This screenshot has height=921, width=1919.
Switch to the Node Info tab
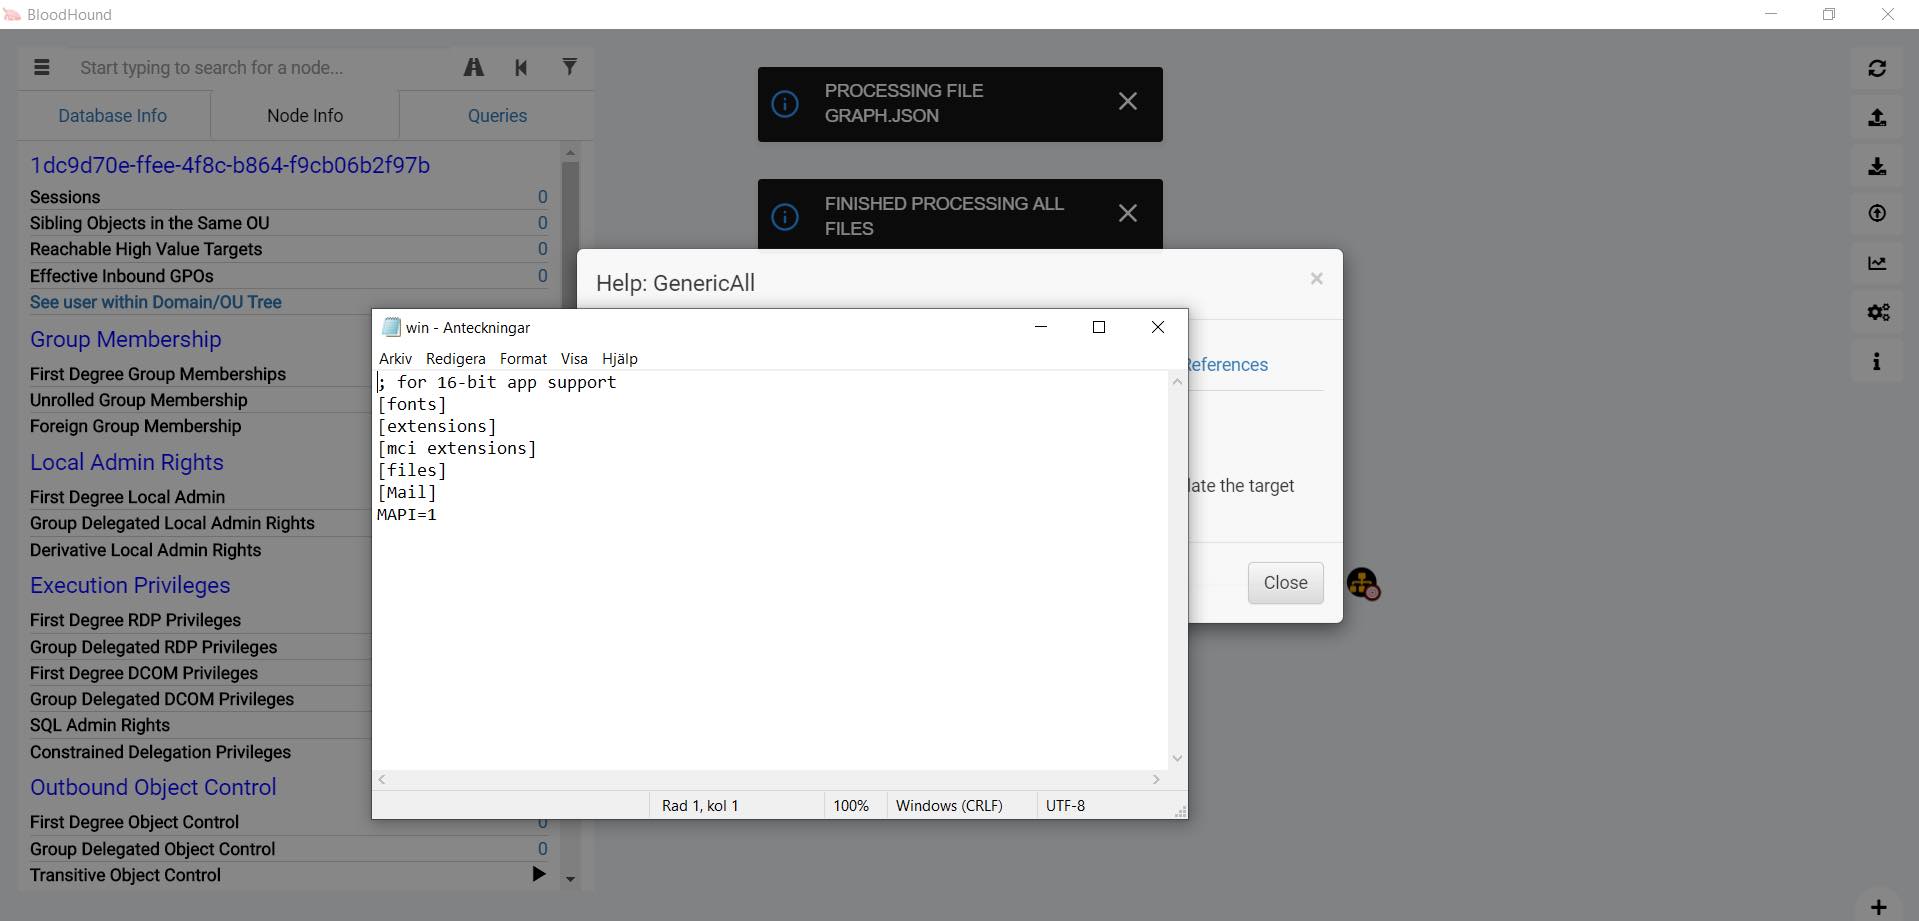(305, 115)
